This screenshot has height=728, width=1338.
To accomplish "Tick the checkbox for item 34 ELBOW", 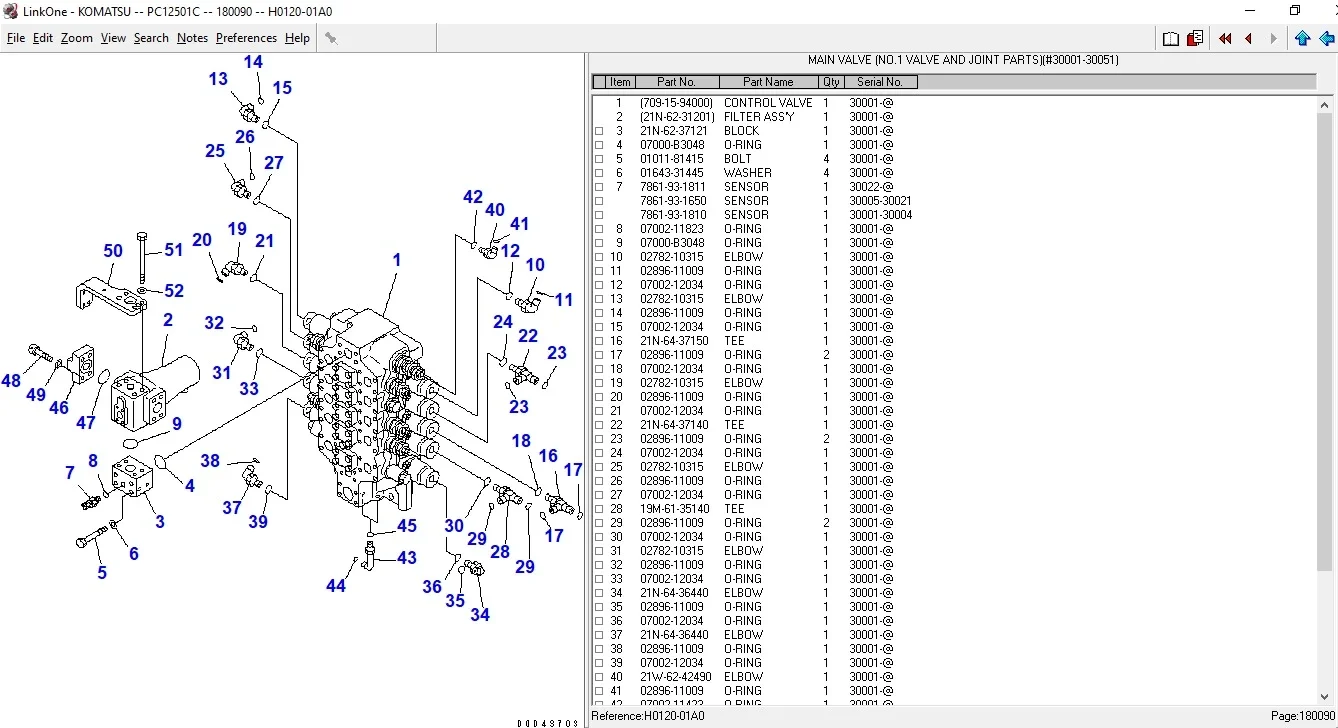I will pyautogui.click(x=600, y=593).
